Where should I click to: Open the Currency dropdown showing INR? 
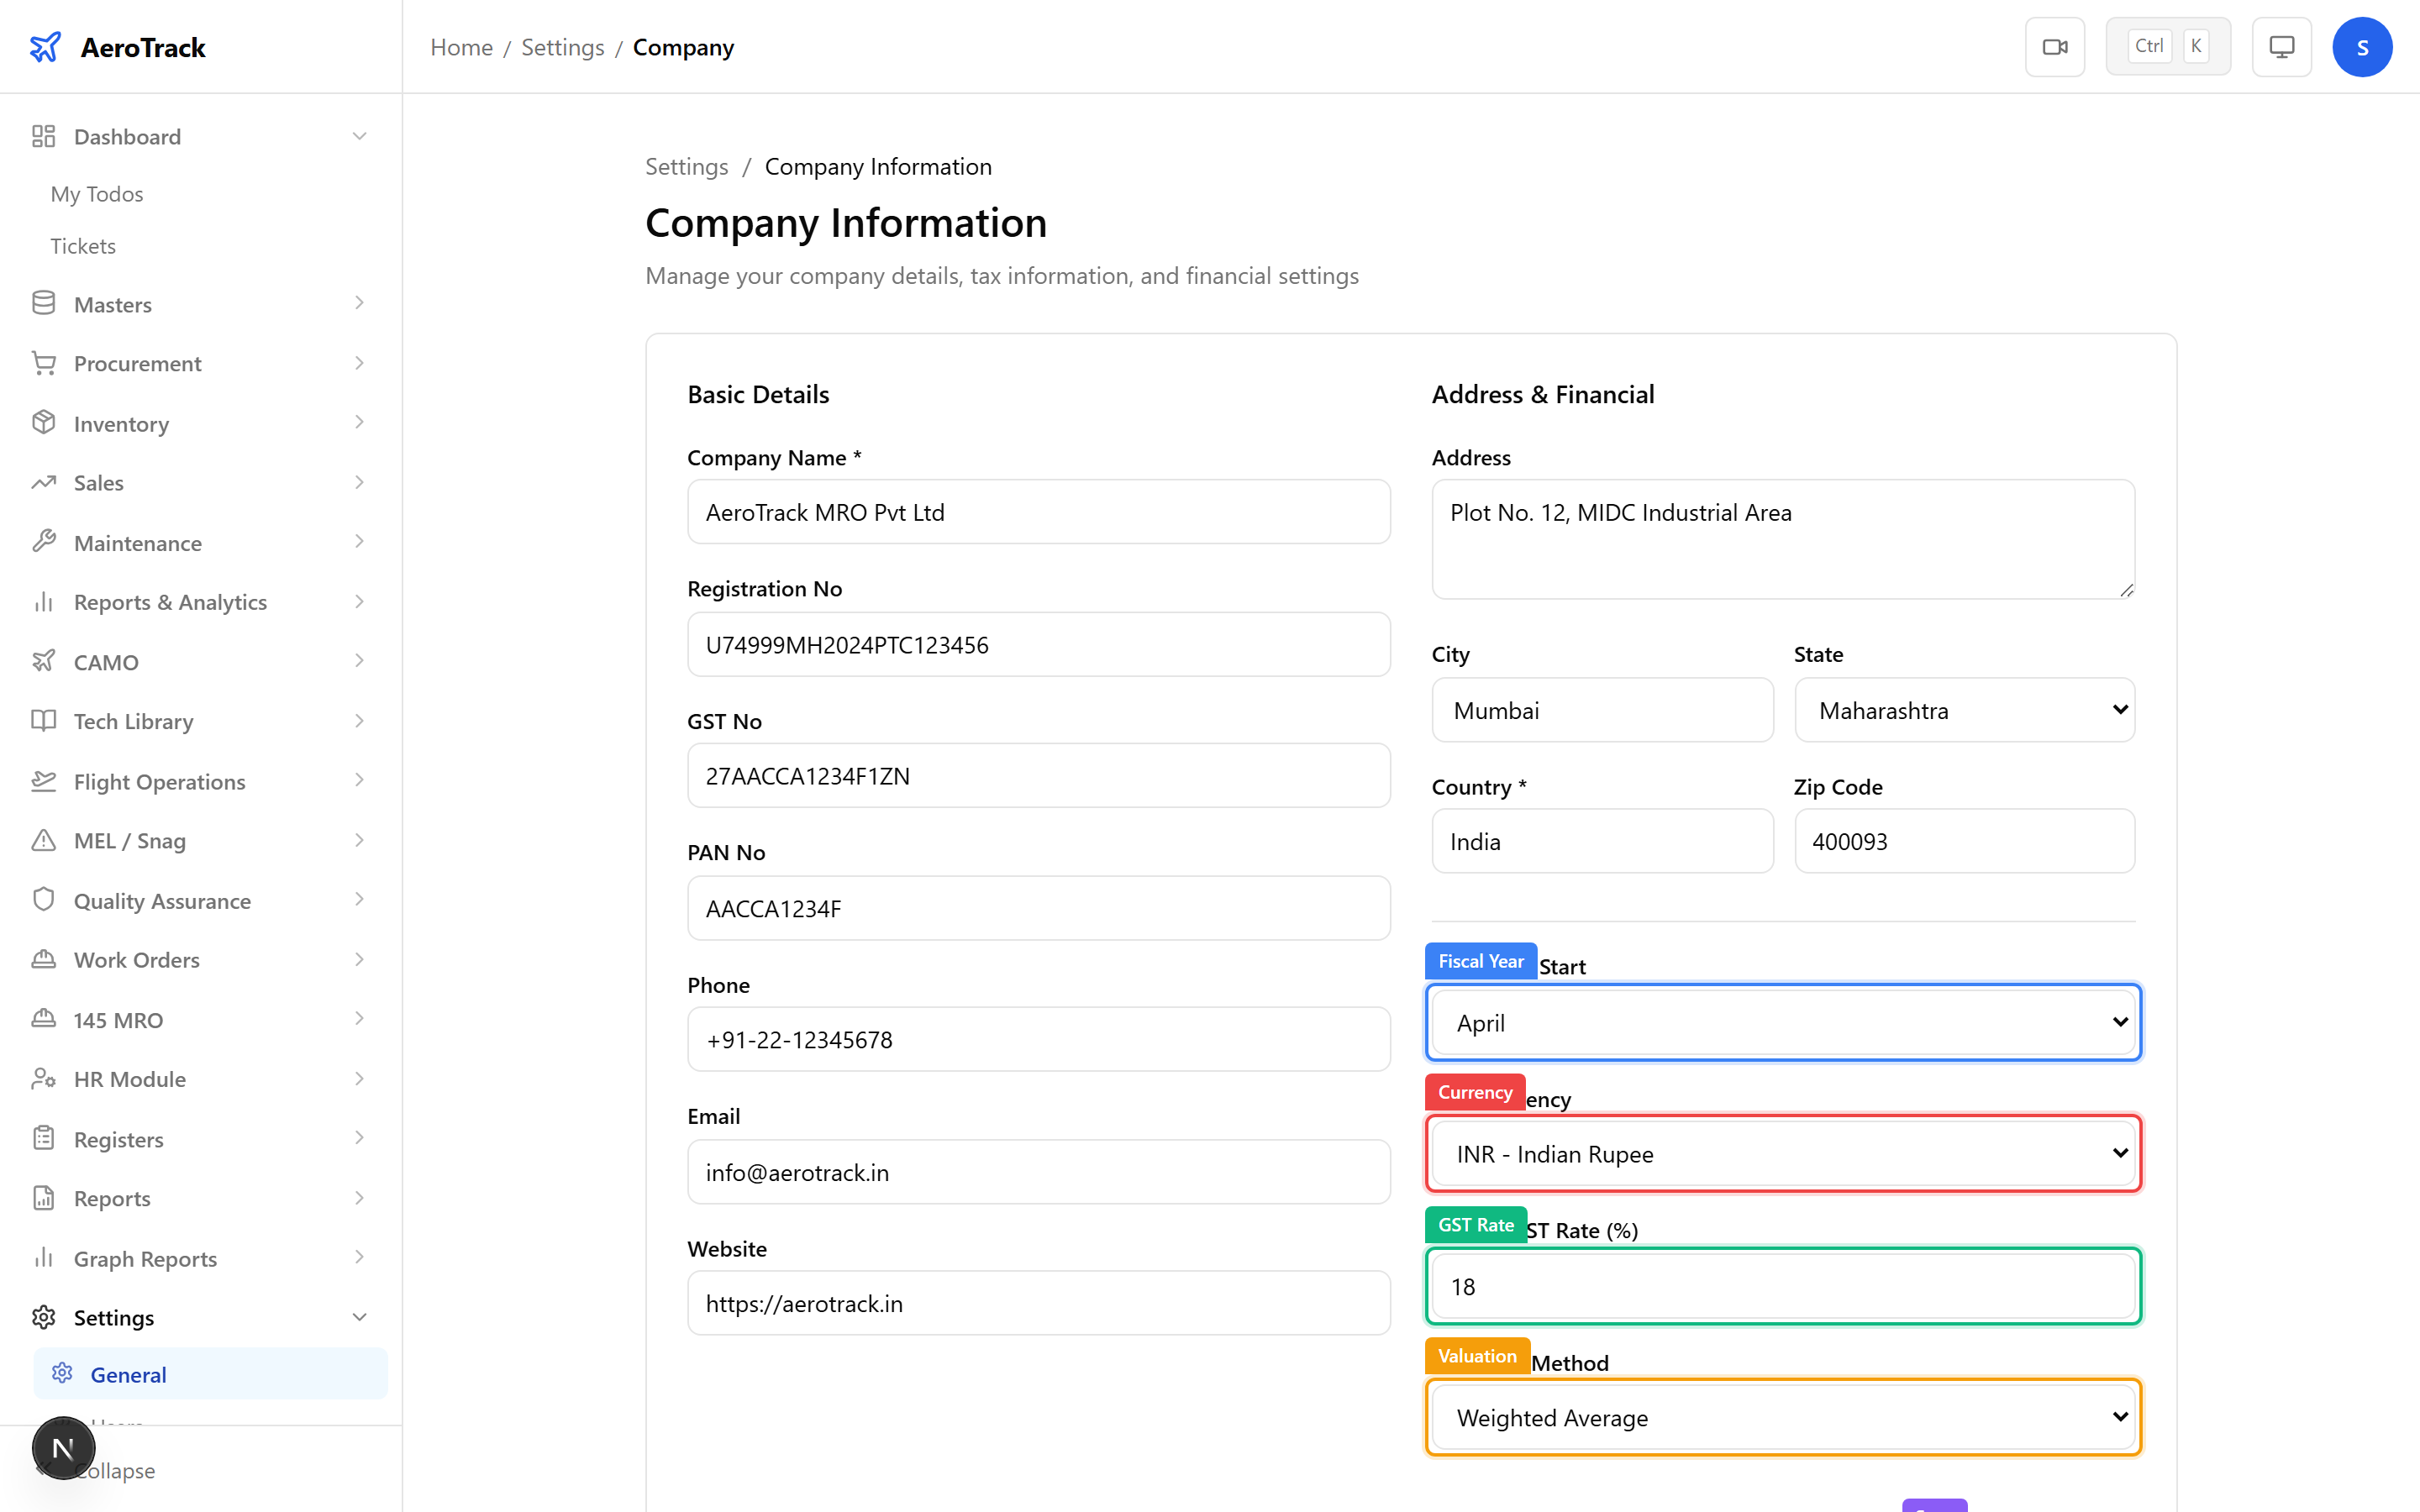coord(1782,1154)
